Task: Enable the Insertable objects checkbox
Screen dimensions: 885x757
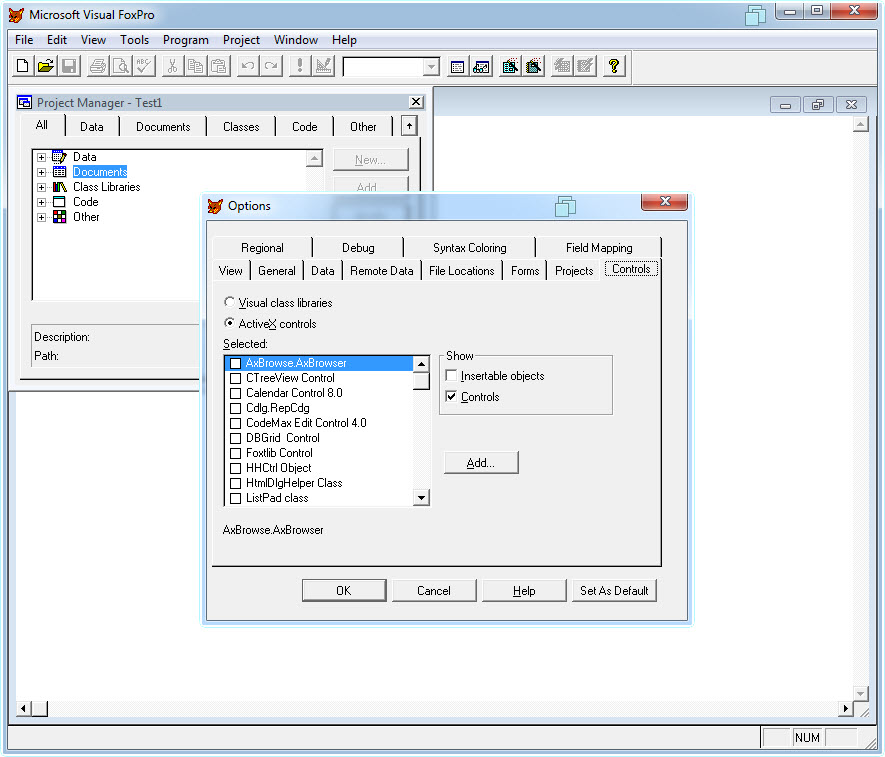Action: (451, 375)
